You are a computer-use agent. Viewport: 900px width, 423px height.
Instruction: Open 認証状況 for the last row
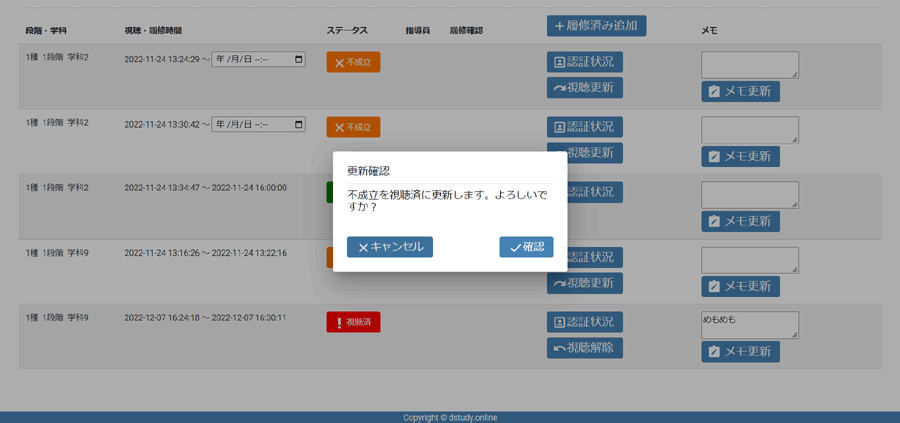click(585, 322)
